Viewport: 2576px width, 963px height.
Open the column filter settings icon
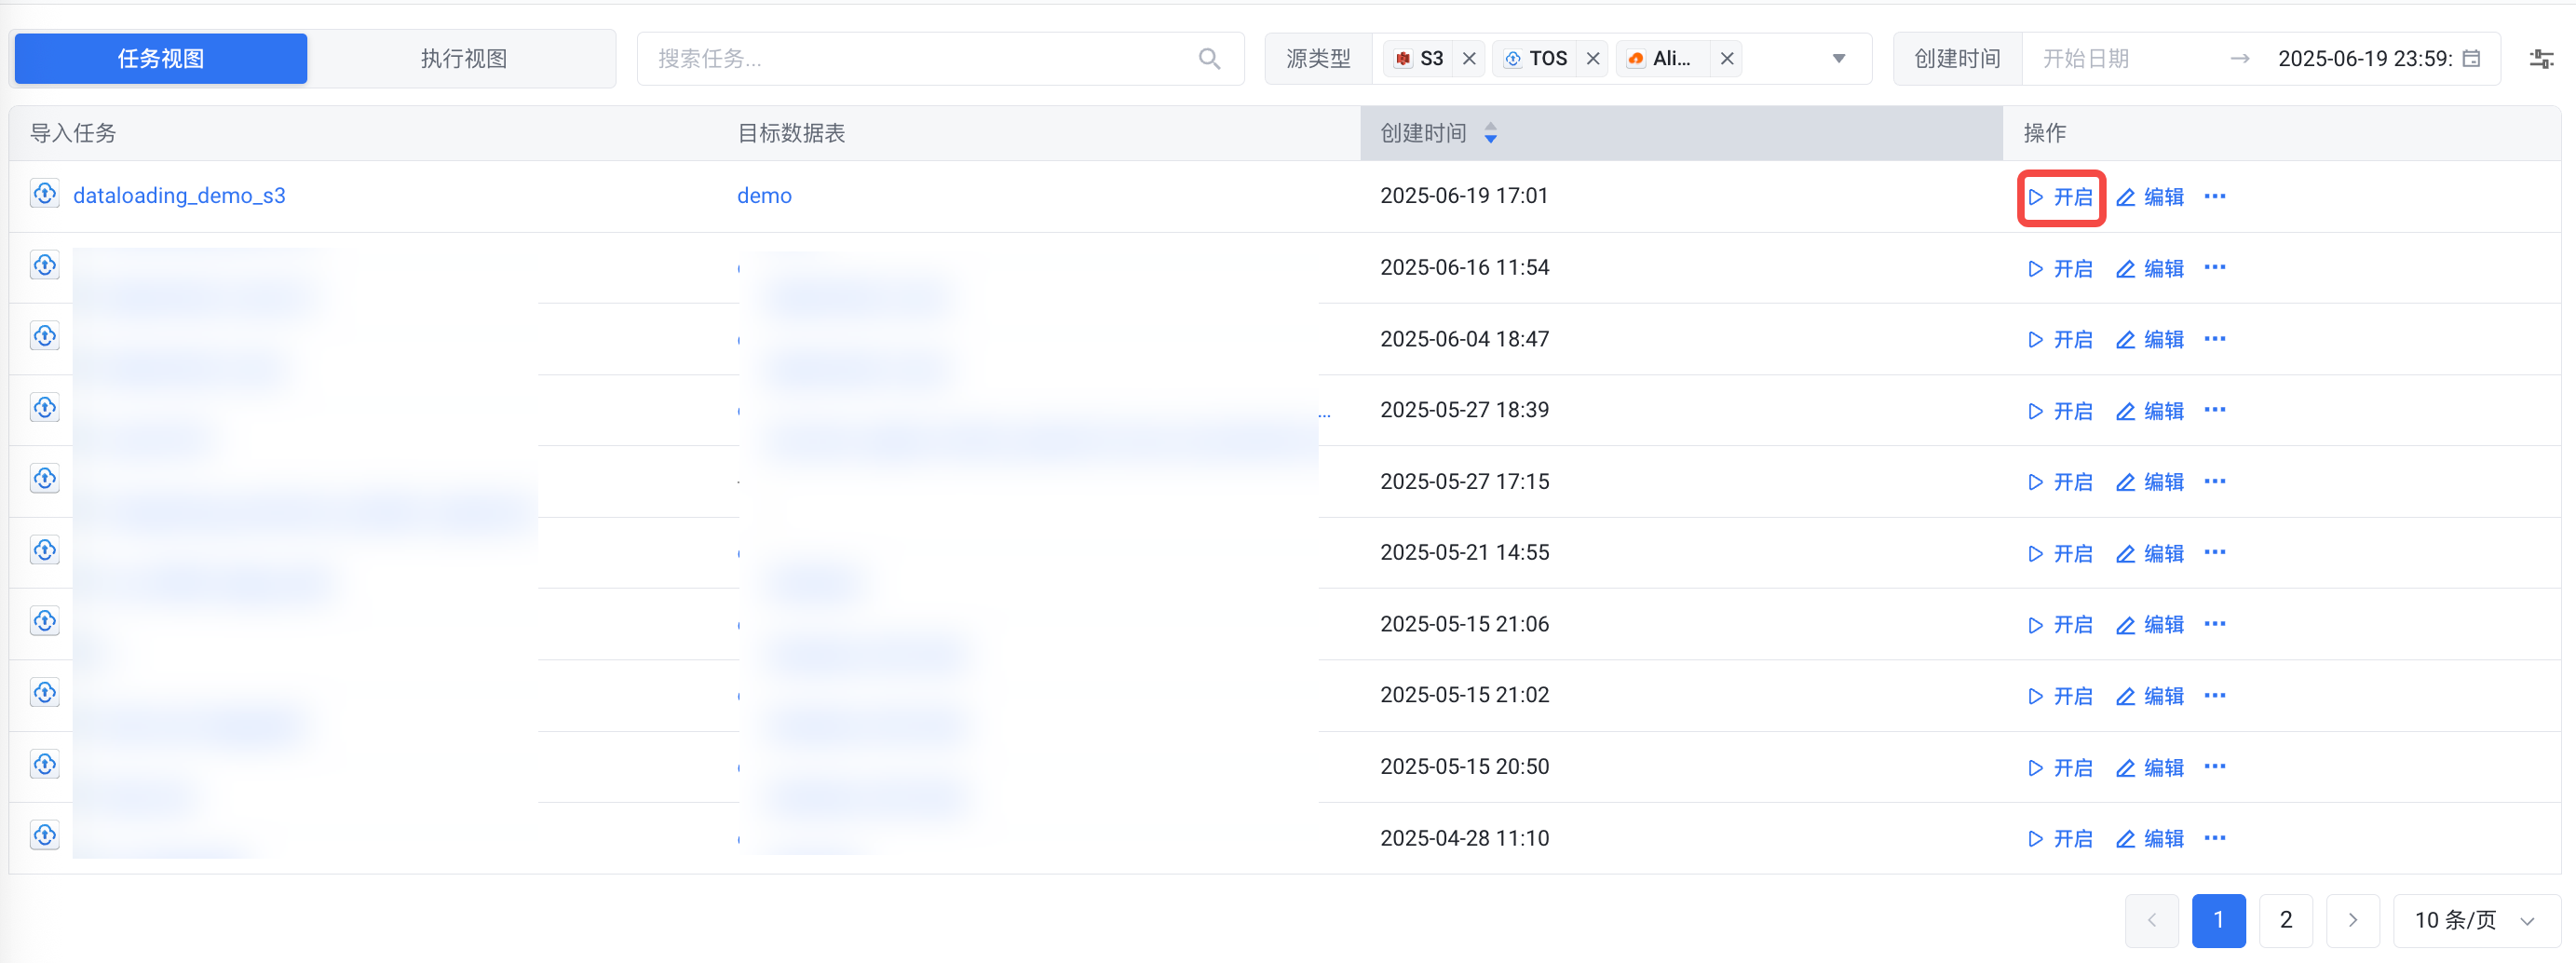2541,59
